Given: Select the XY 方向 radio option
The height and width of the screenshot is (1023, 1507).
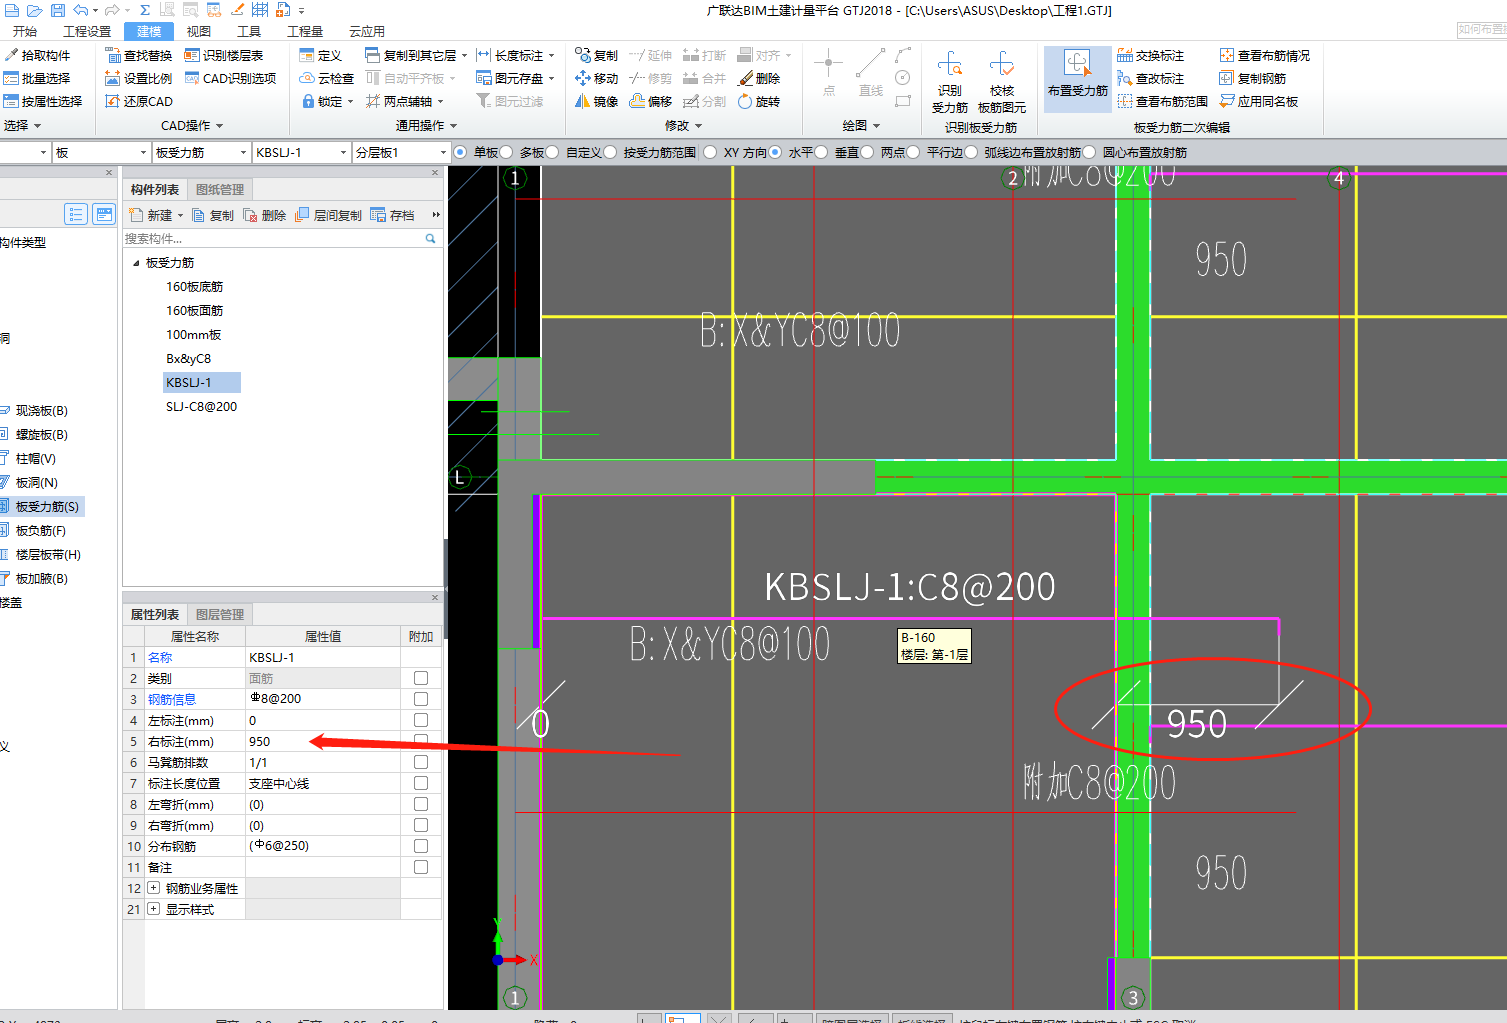Looking at the screenshot, I should coord(710,152).
